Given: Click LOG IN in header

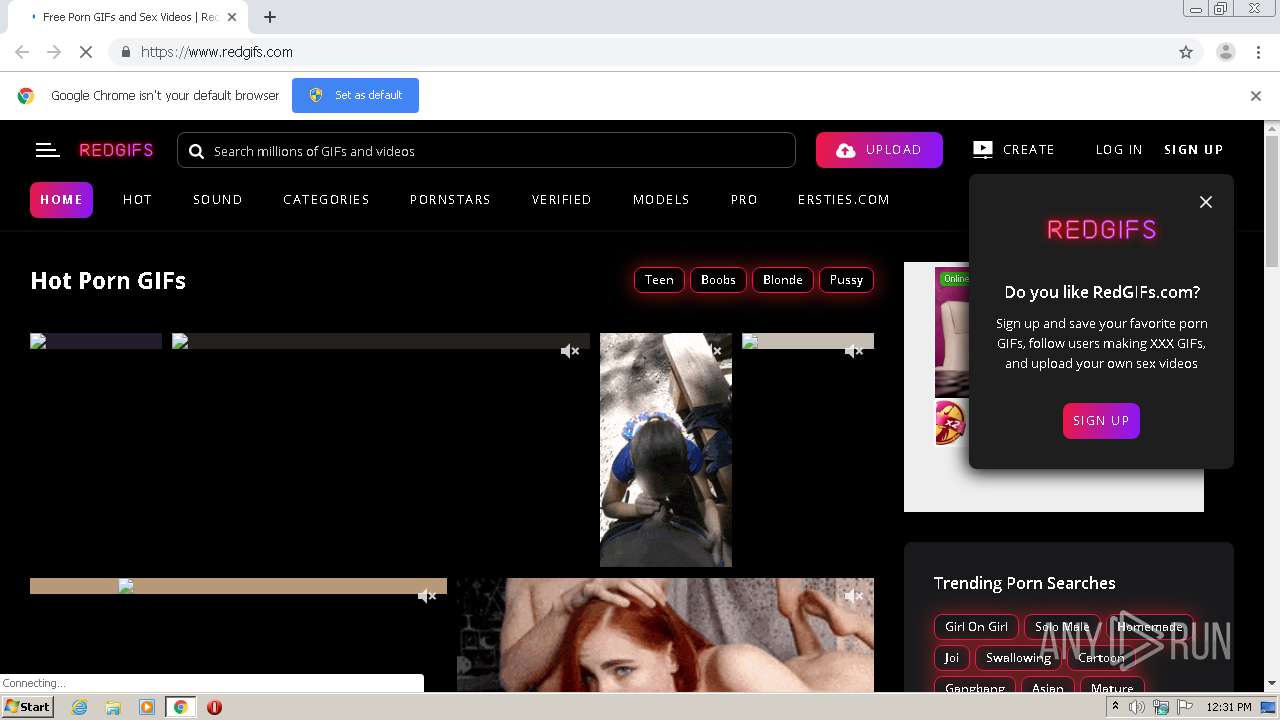Looking at the screenshot, I should [x=1119, y=150].
